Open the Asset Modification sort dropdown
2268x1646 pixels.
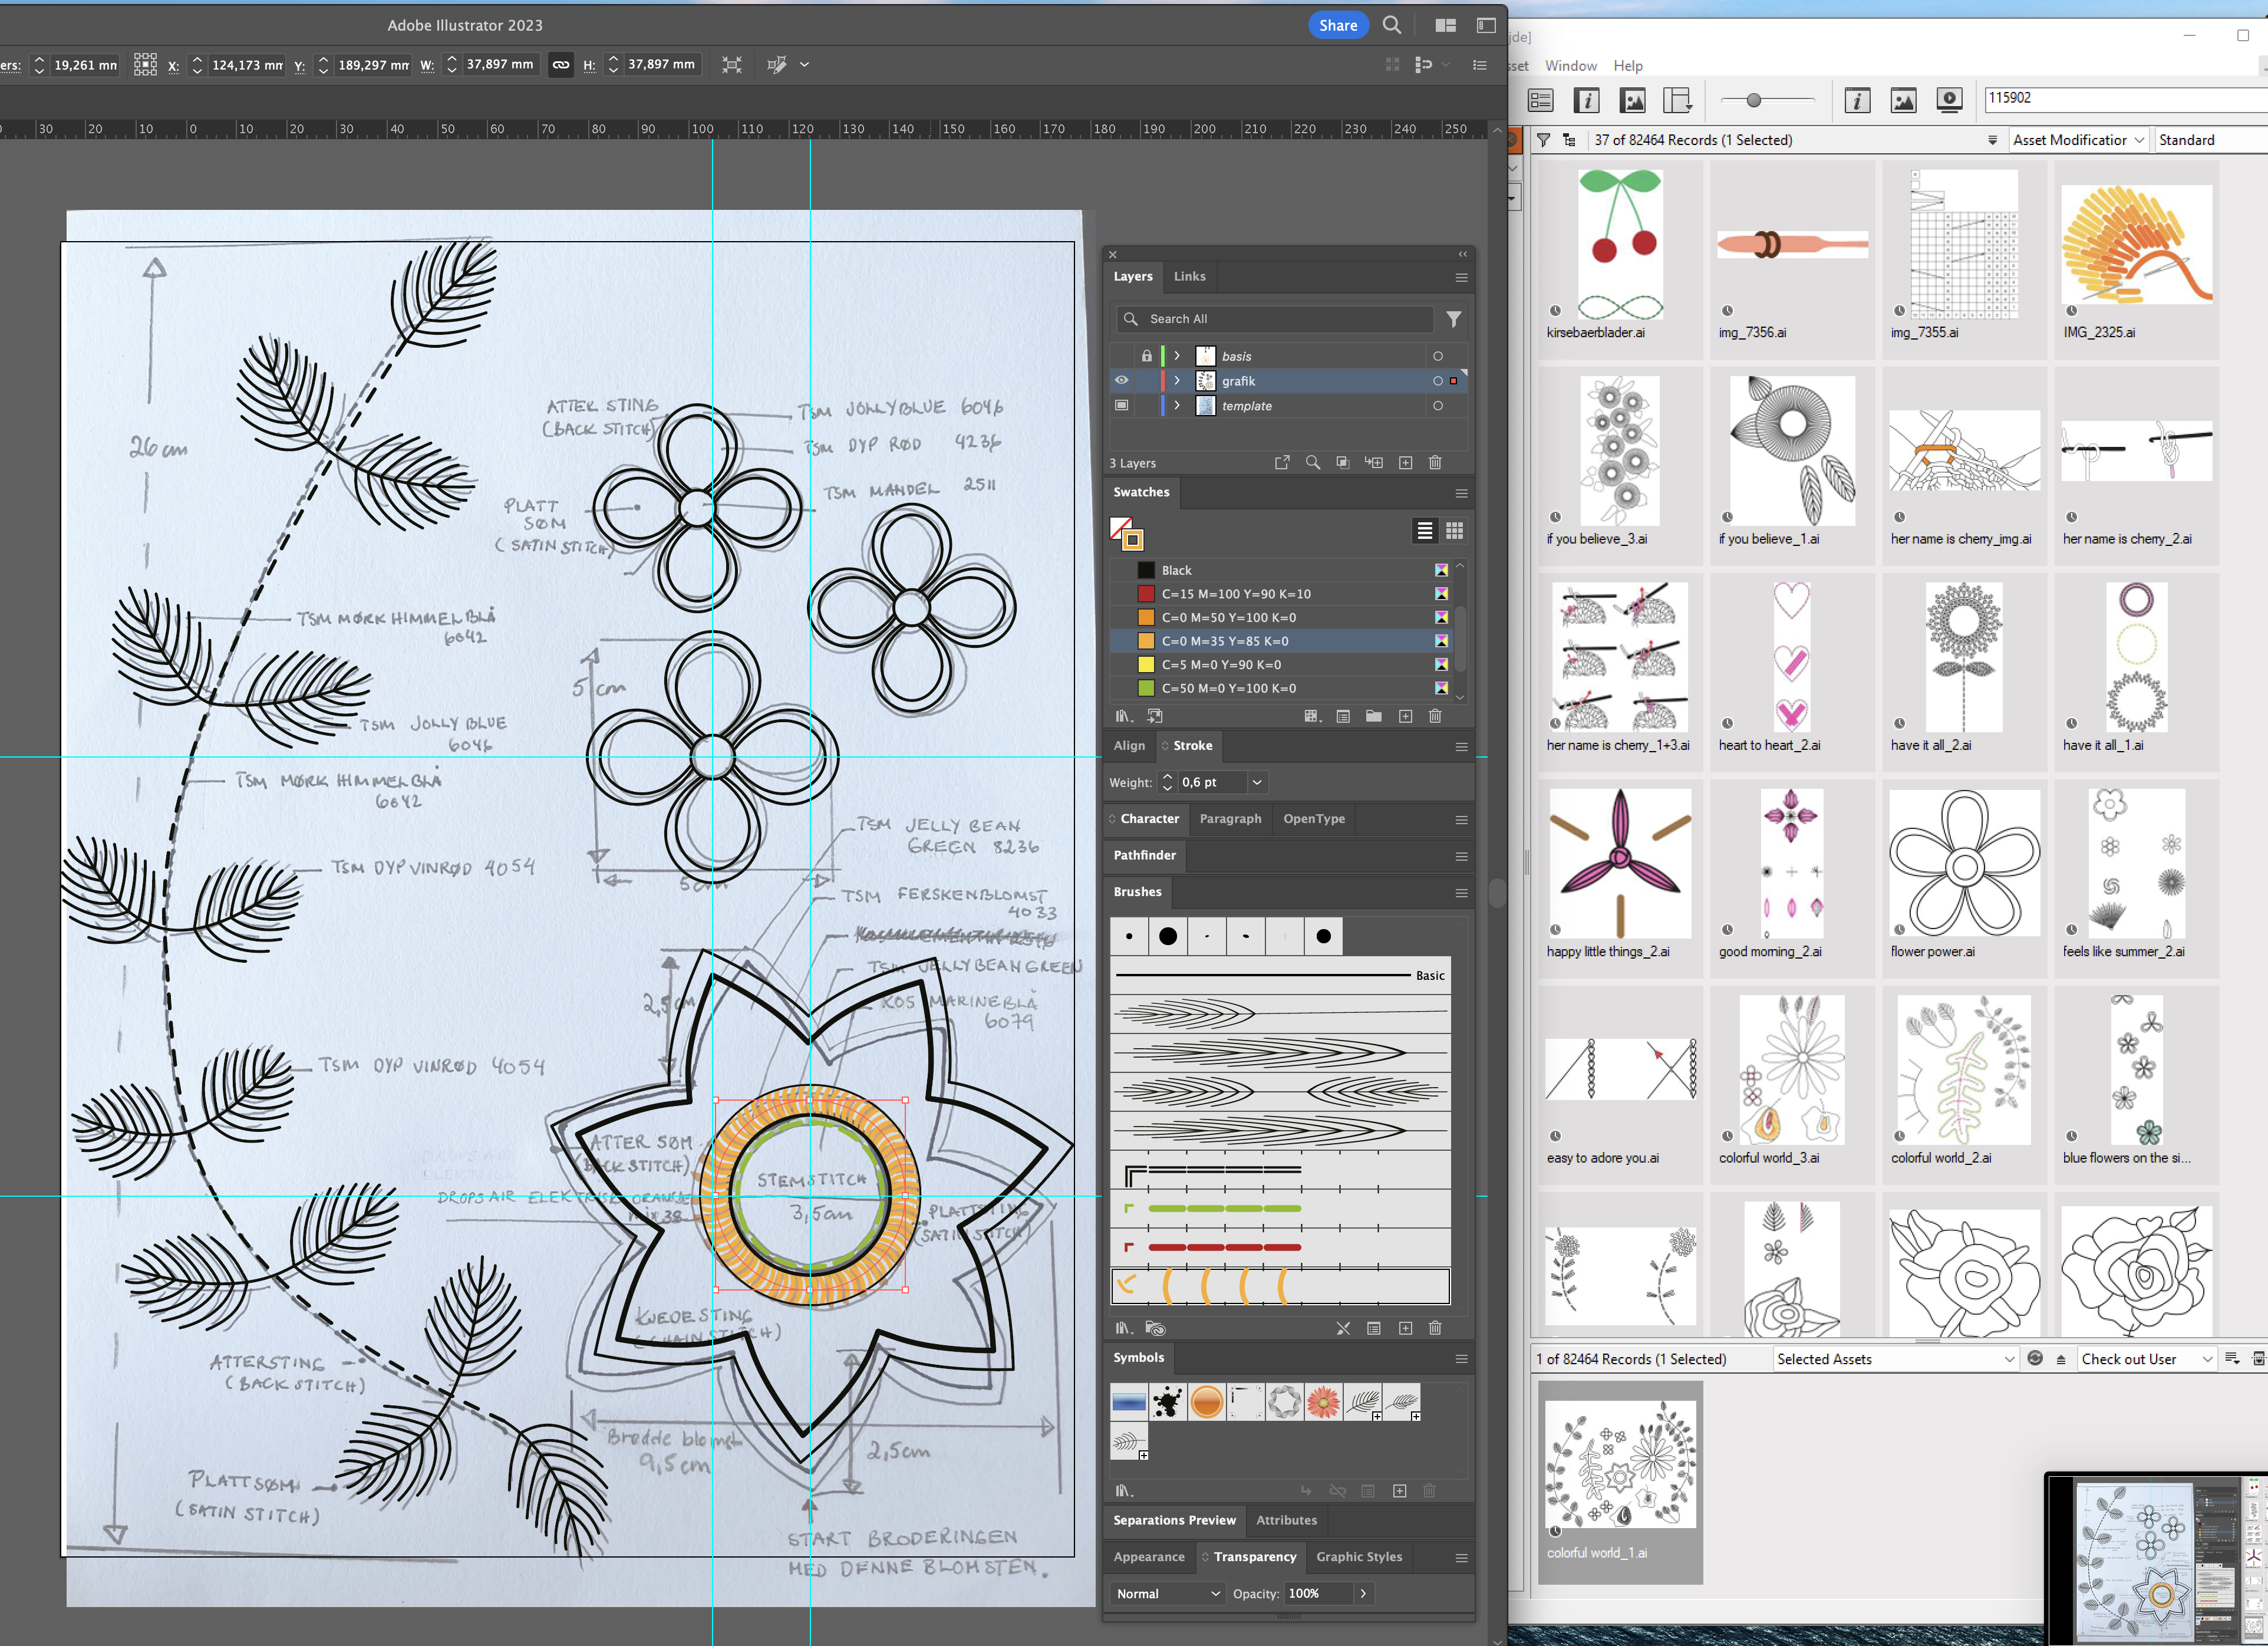pyautogui.click(x=2078, y=140)
